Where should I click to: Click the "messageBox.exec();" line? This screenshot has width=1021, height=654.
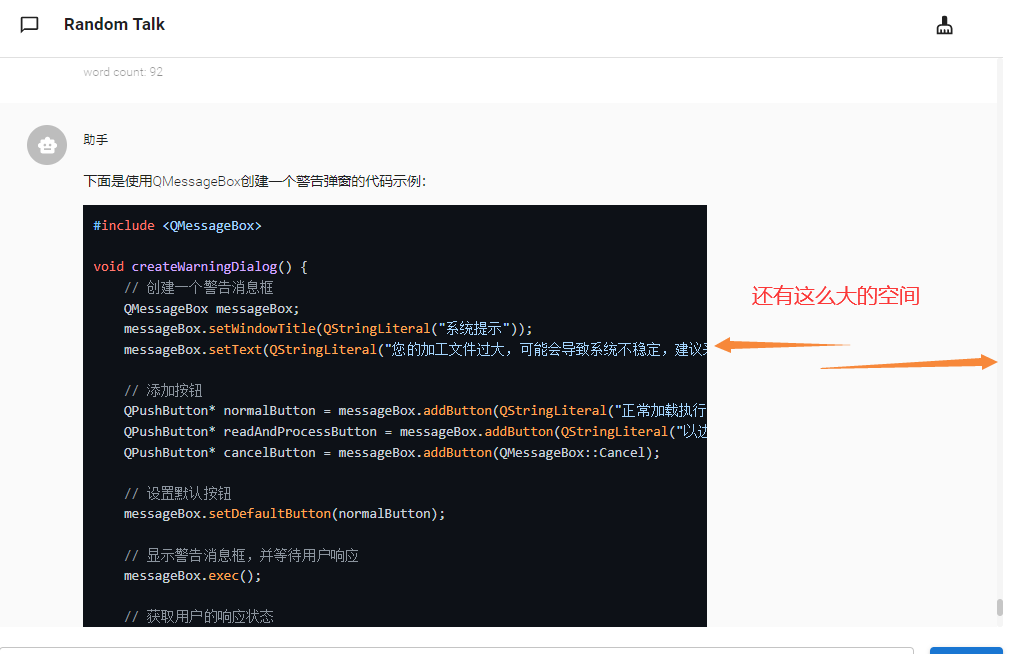click(x=193, y=576)
